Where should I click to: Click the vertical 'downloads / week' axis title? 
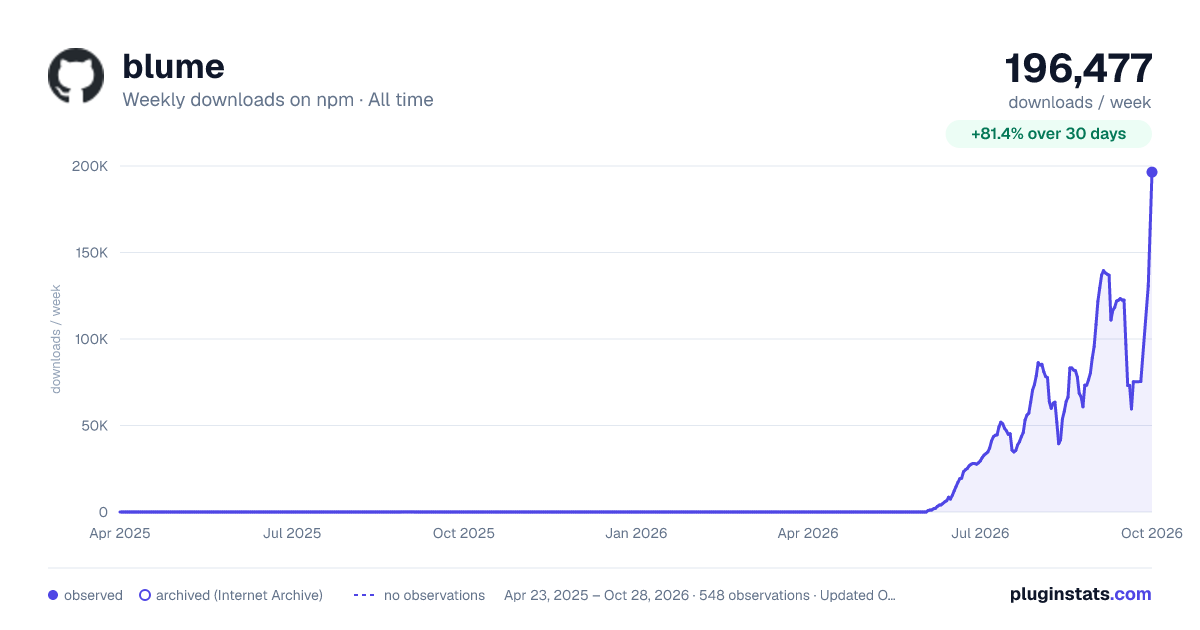pyautogui.click(x=56, y=339)
